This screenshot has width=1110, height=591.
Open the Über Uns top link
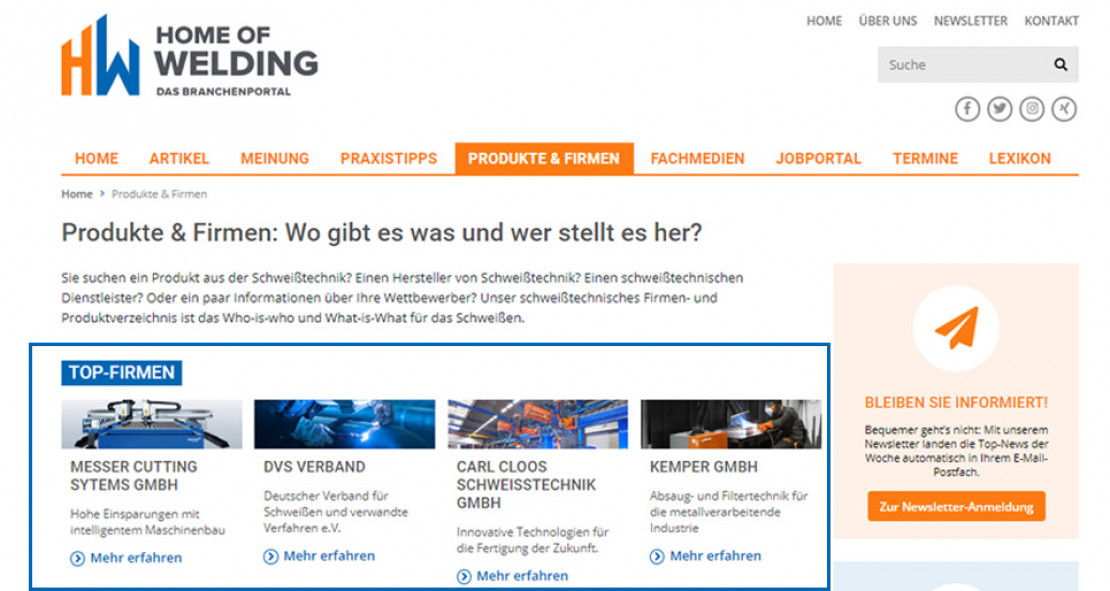point(887,21)
